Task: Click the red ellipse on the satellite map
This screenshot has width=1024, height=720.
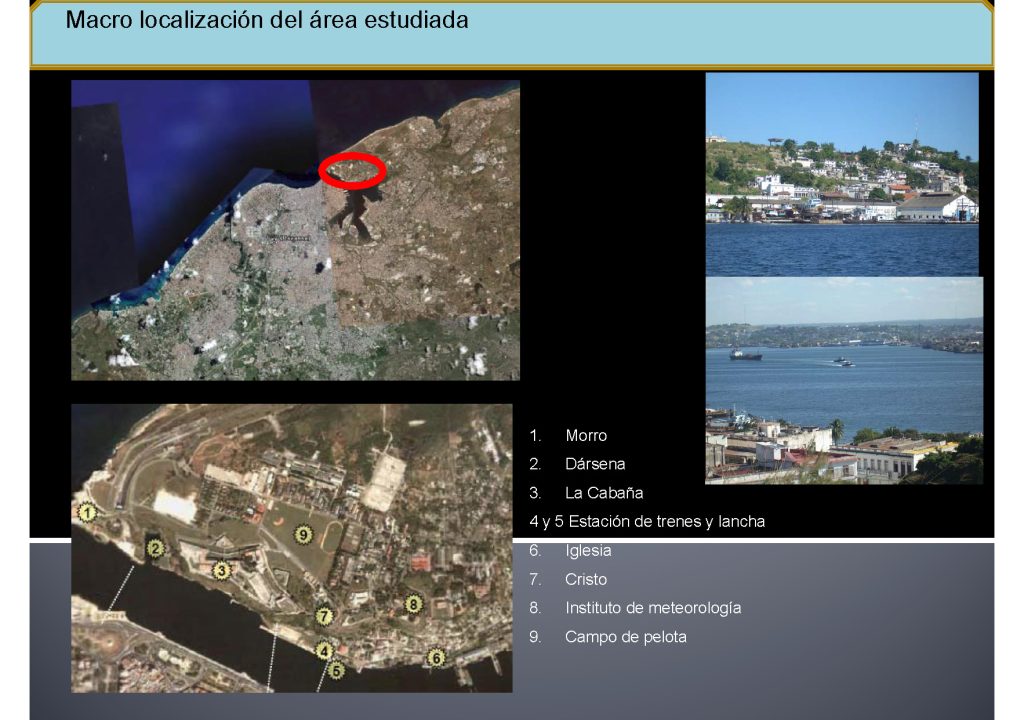Action: pos(352,171)
